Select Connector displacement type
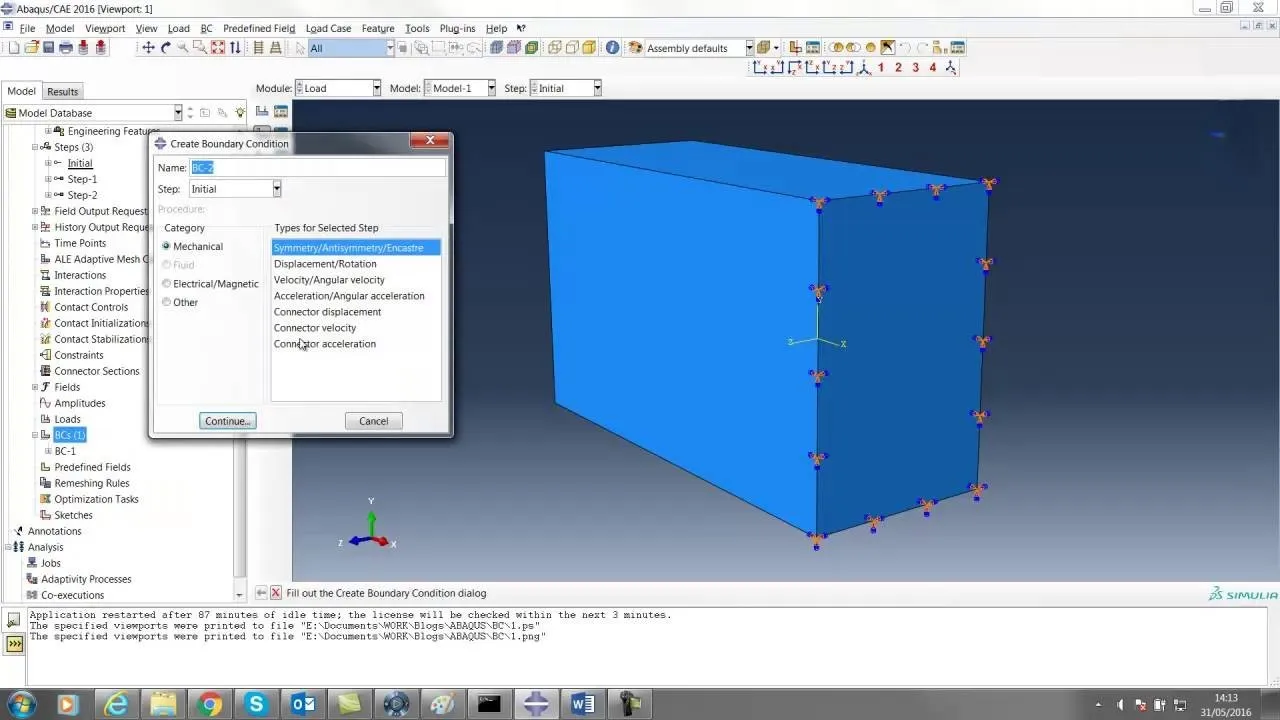This screenshot has width=1280, height=720. [x=327, y=312]
